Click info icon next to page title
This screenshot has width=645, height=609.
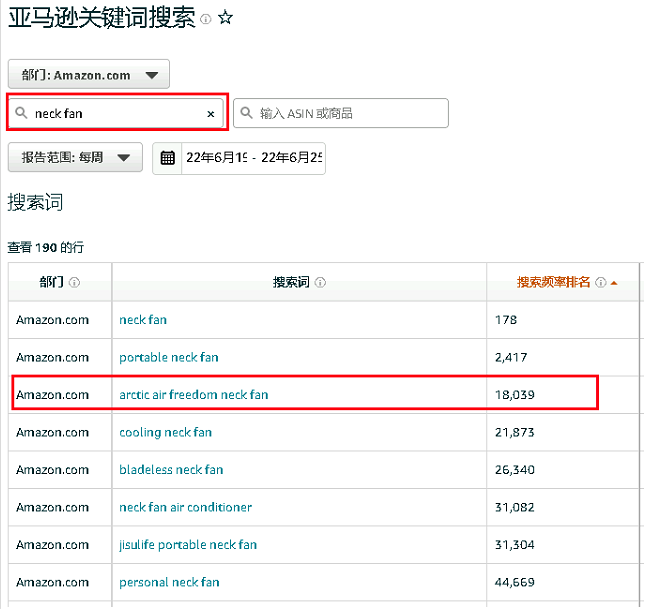206,20
